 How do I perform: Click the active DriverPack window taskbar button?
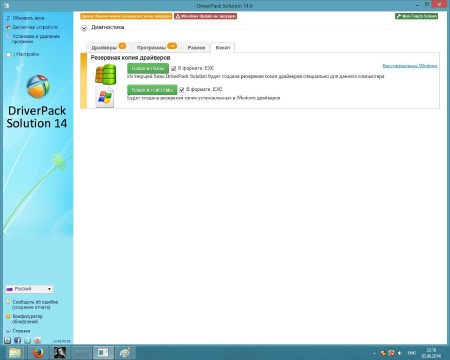(x=103, y=353)
